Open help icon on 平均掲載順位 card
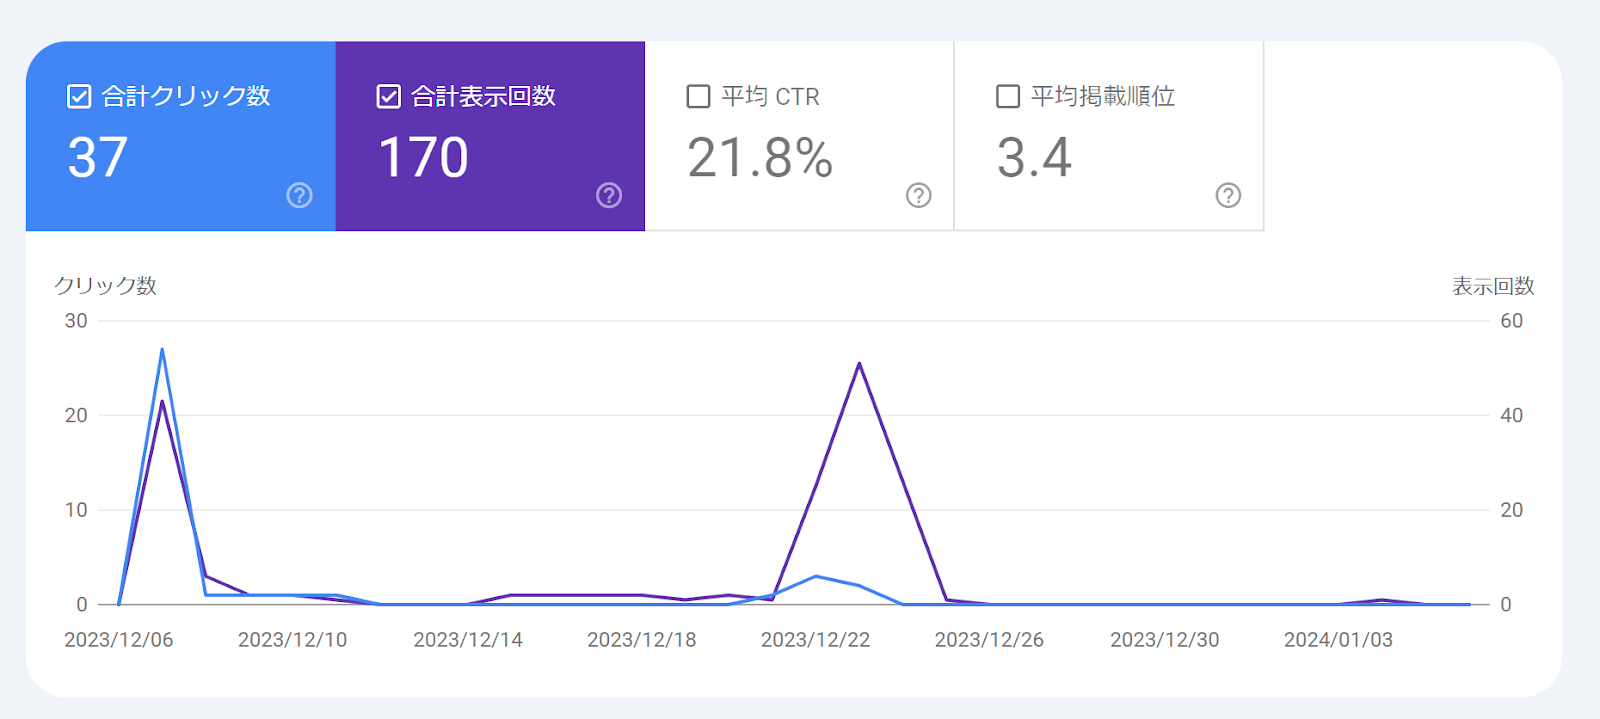Image resolution: width=1600 pixels, height=719 pixels. 1228,195
